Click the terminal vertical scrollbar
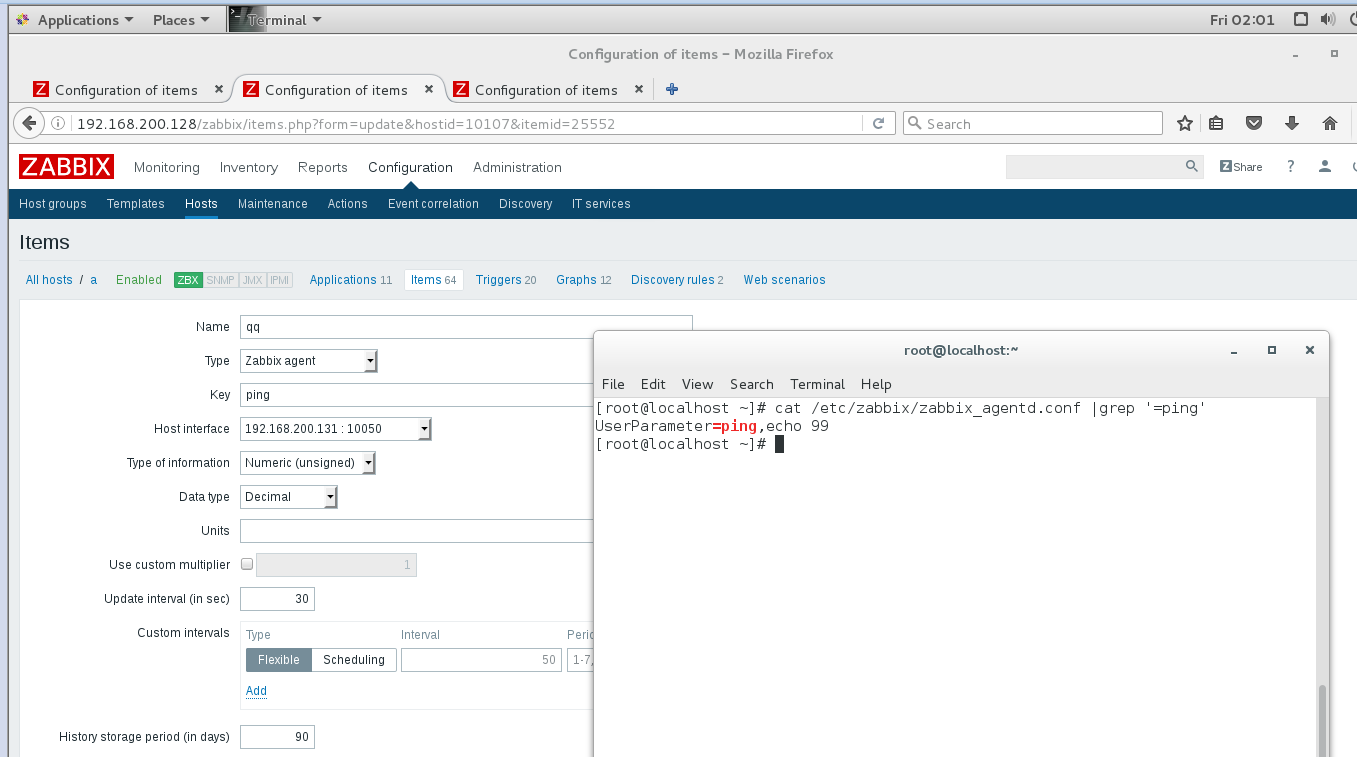 [x=1322, y=721]
